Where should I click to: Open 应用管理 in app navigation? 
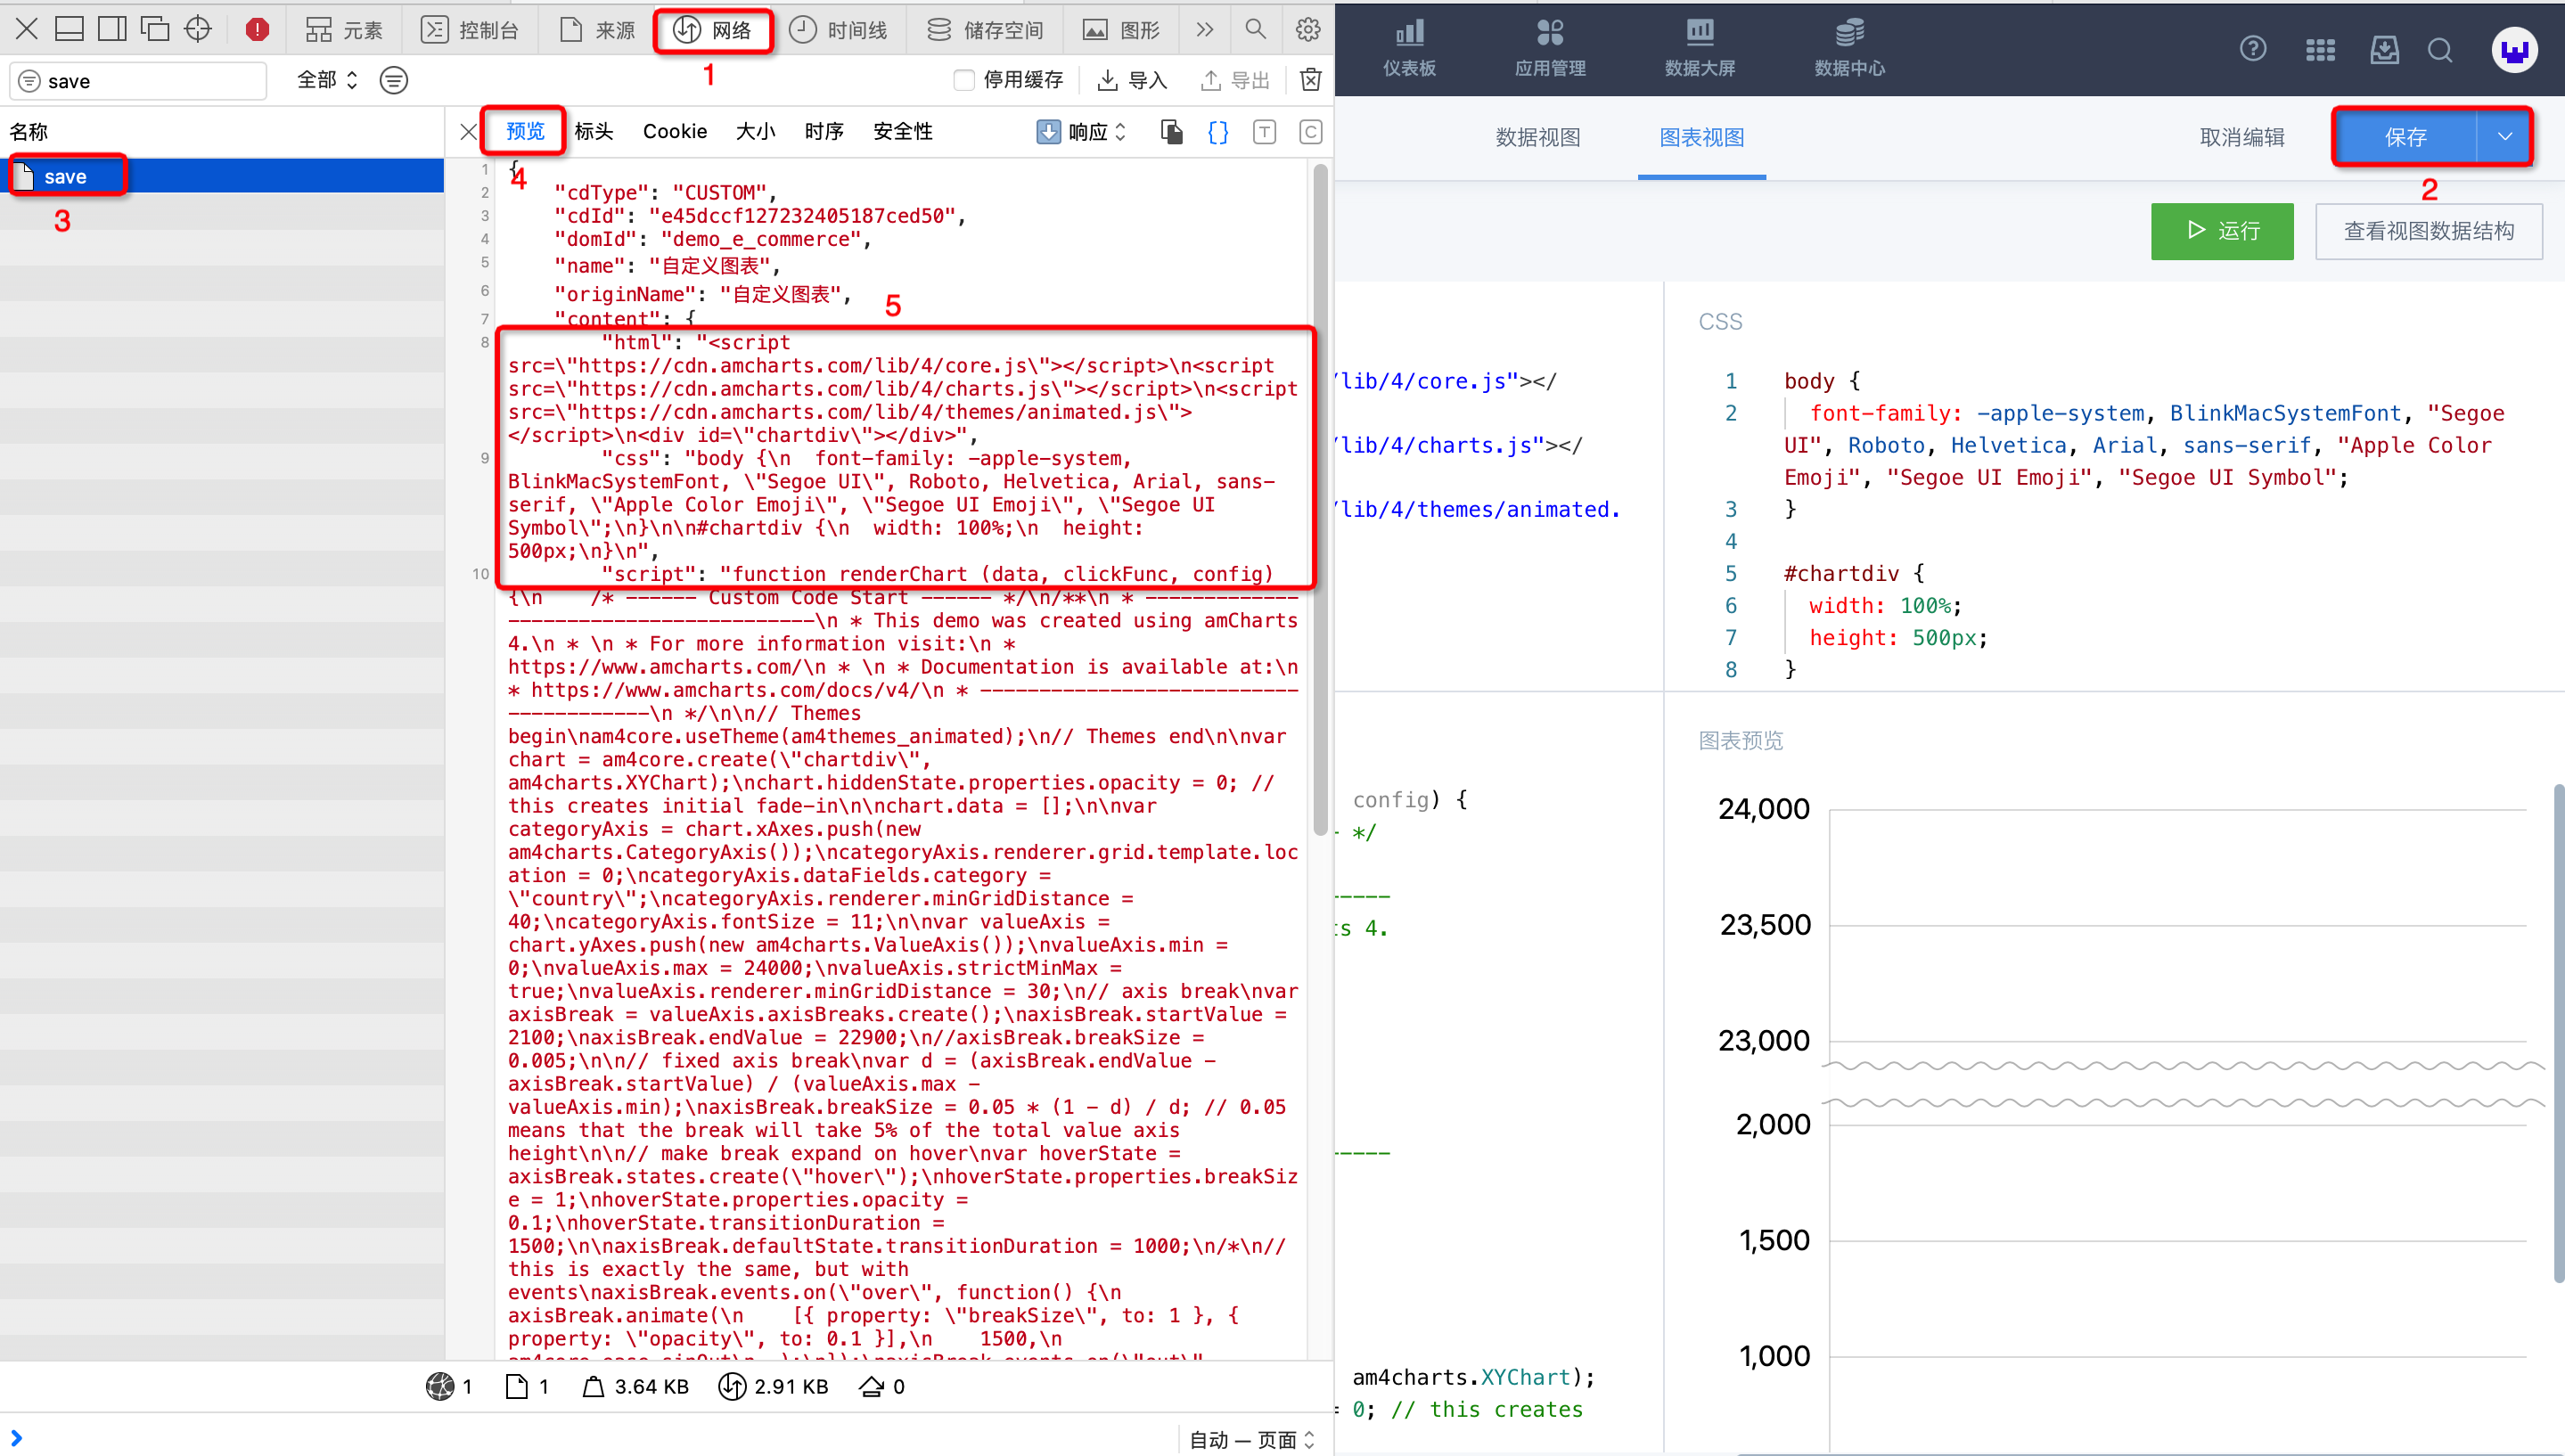[x=1549, y=48]
